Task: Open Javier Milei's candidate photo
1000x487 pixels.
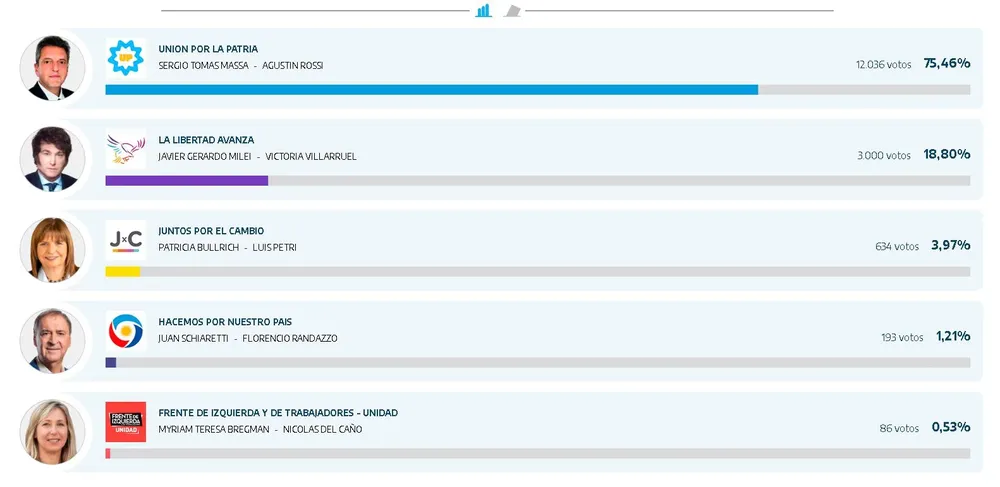Action: coord(52,159)
